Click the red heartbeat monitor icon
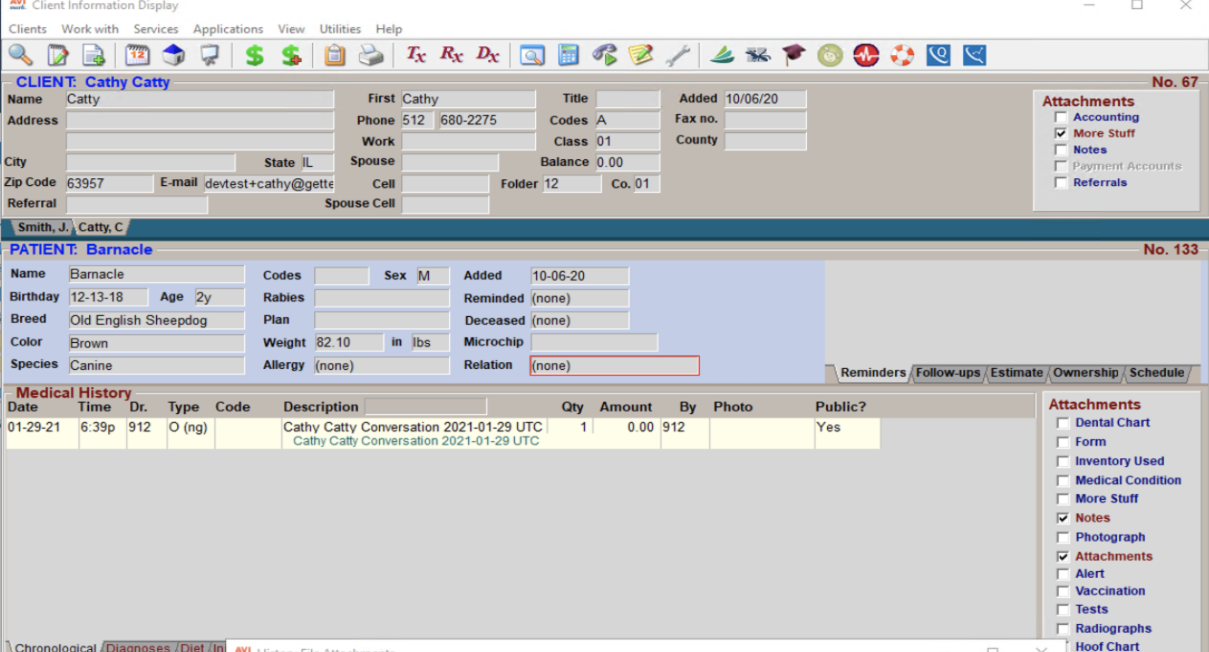Image resolution: width=1209 pixels, height=652 pixels. tap(866, 55)
